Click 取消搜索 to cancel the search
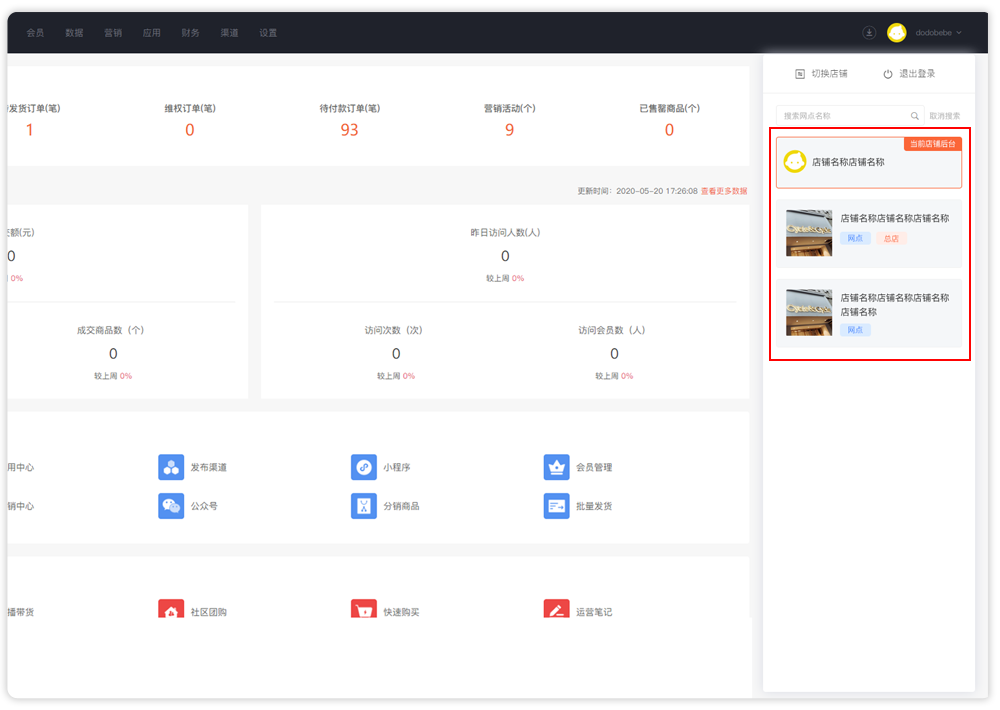Viewport: 1000px width, 710px height. (x=944, y=116)
